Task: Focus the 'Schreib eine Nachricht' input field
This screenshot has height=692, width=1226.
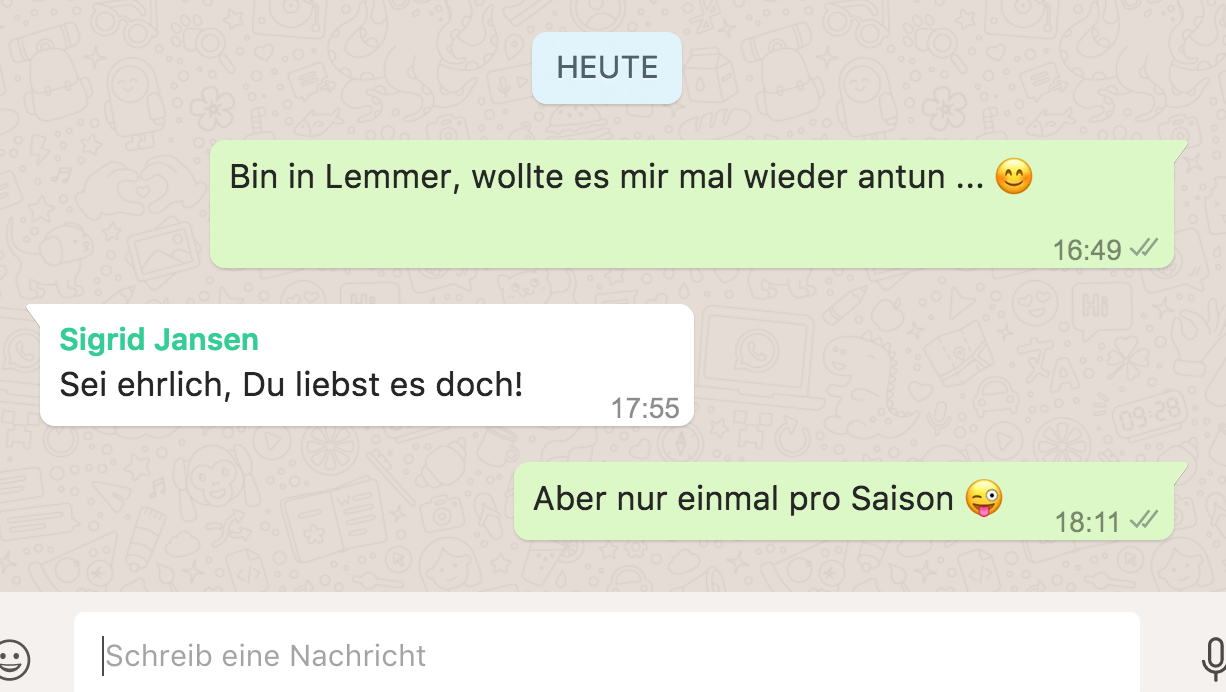Action: click(x=607, y=655)
